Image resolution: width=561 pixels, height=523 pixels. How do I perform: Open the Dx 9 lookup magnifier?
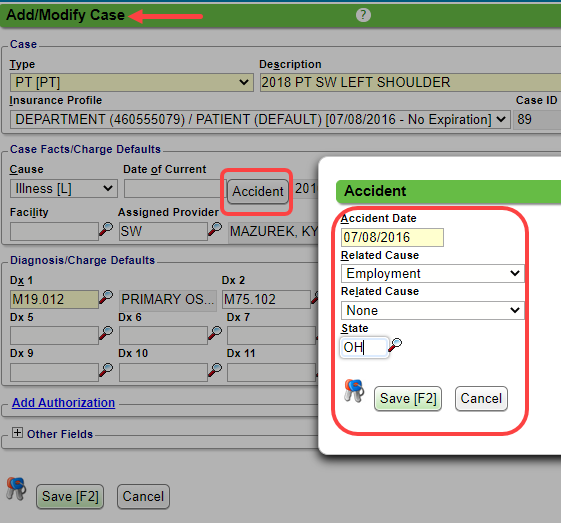106,370
